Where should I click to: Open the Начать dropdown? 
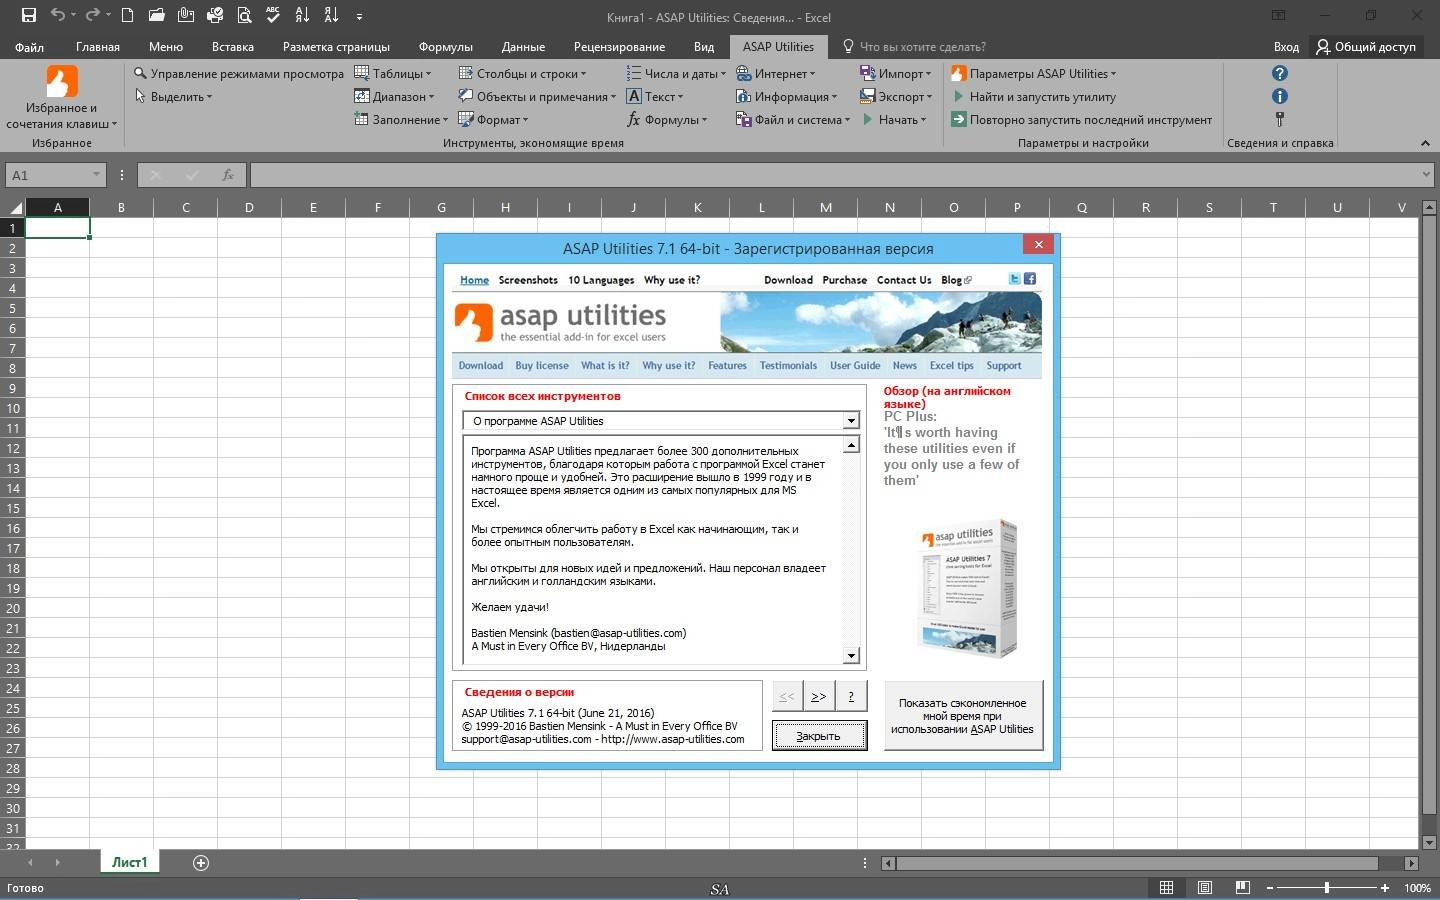pos(893,119)
